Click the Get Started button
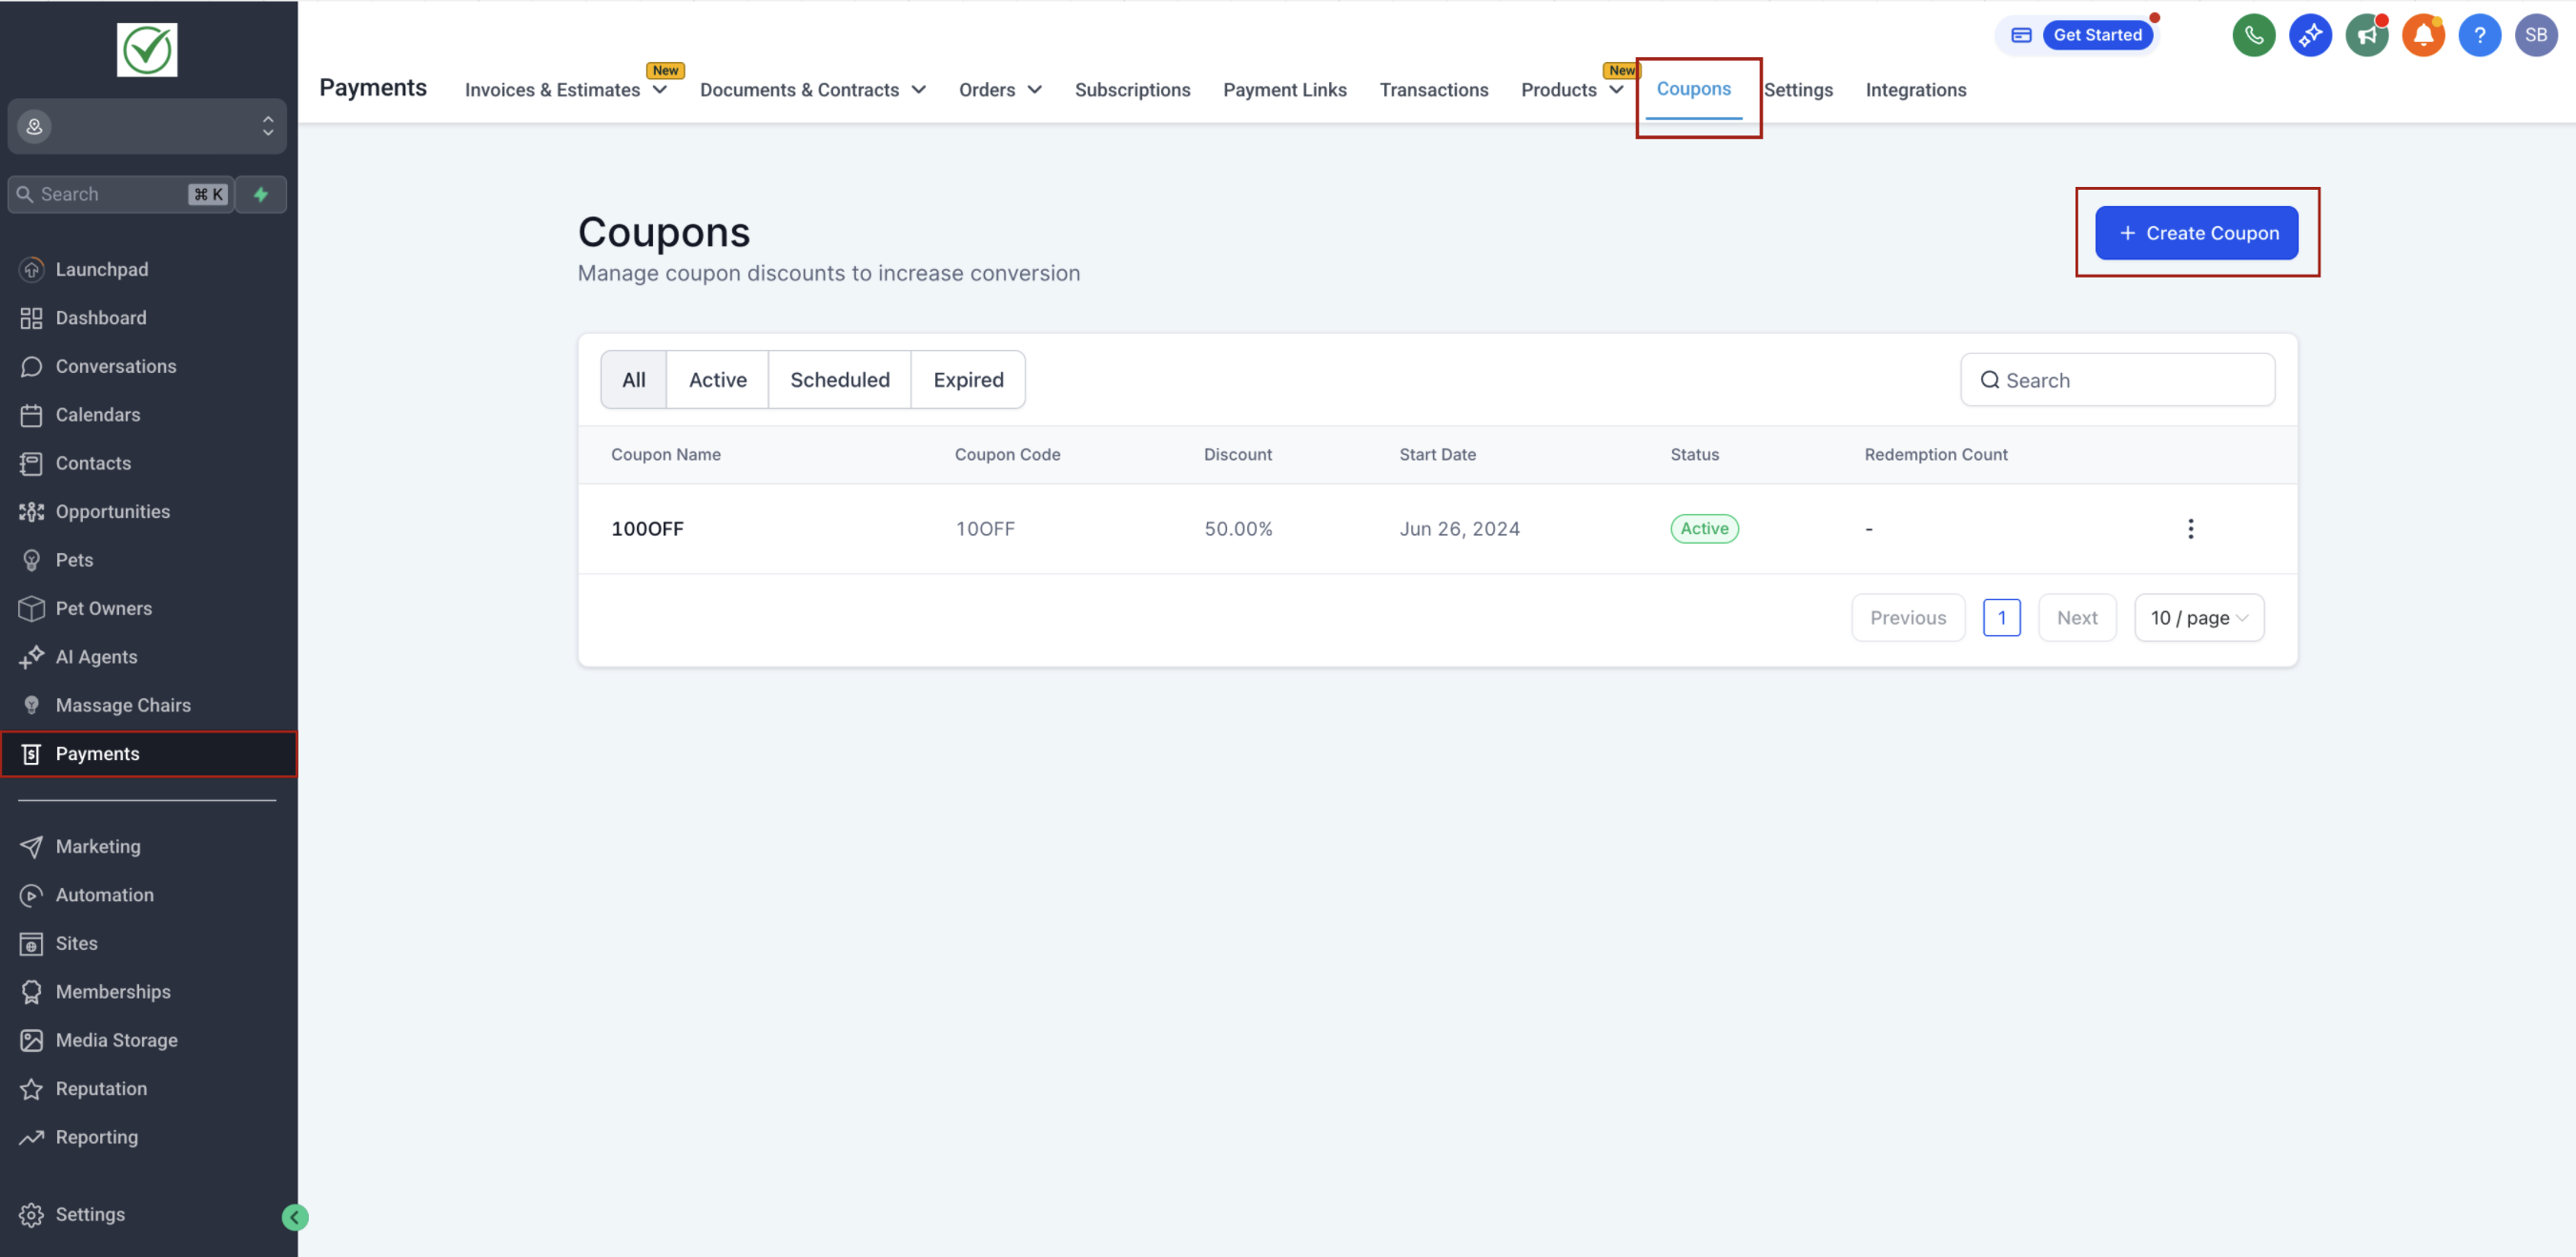Image resolution: width=2576 pixels, height=1257 pixels. [2097, 35]
